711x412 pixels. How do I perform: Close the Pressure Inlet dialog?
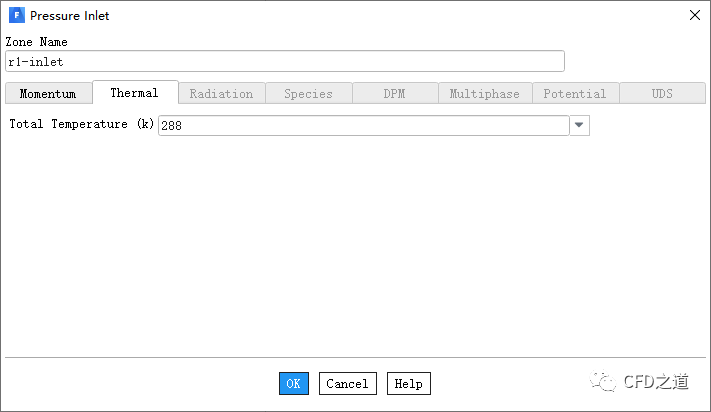tap(695, 15)
